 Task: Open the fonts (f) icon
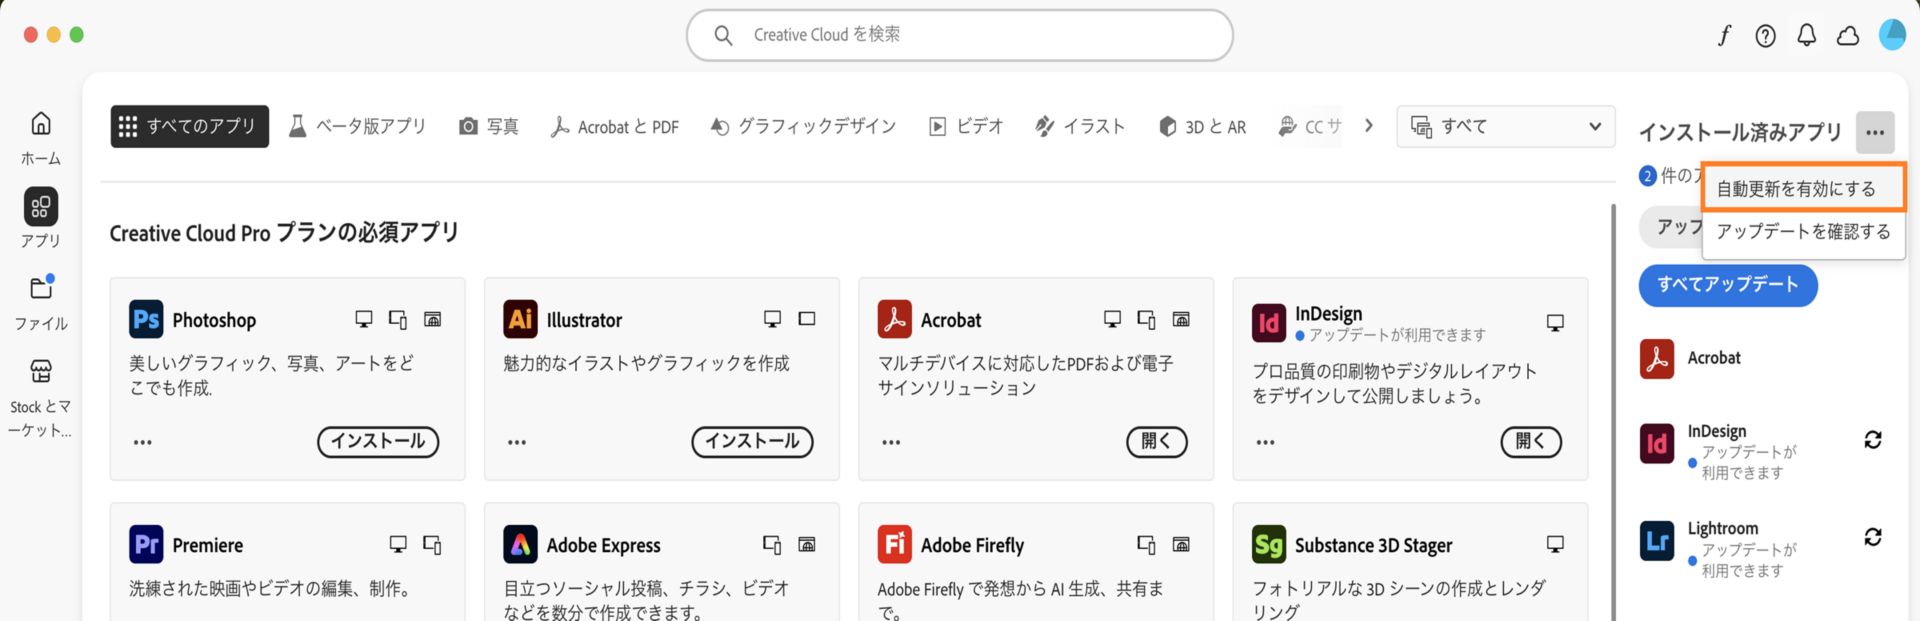pyautogui.click(x=1724, y=36)
